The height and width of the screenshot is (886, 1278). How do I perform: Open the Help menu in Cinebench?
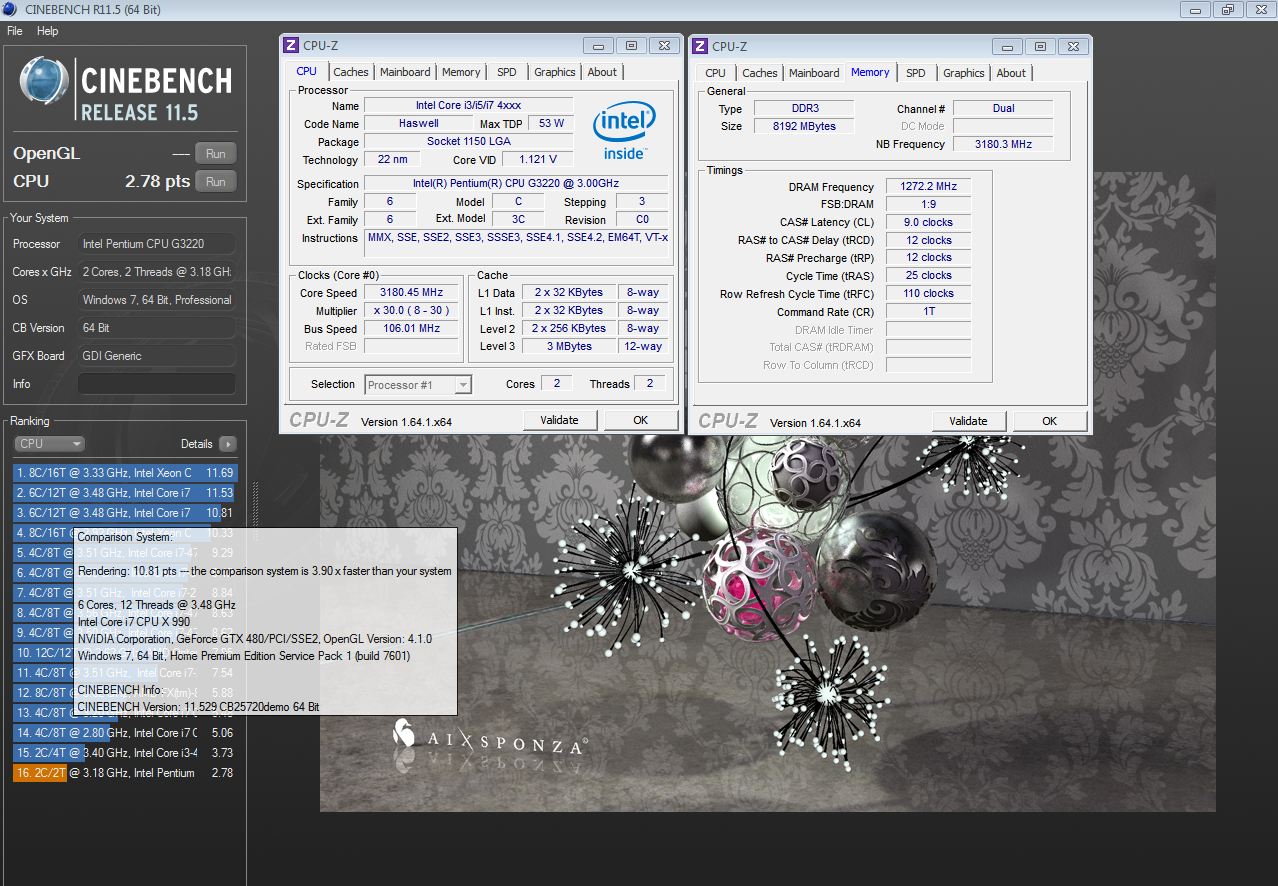pos(48,31)
